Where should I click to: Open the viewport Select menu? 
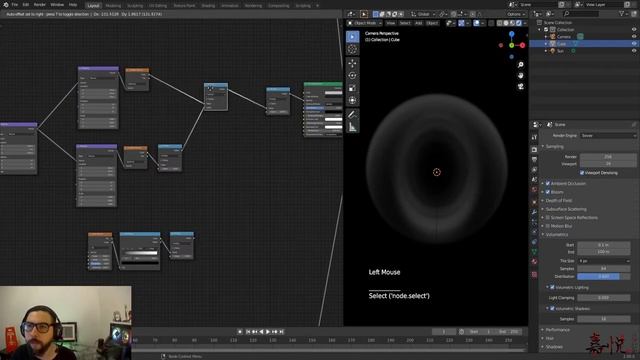point(405,23)
